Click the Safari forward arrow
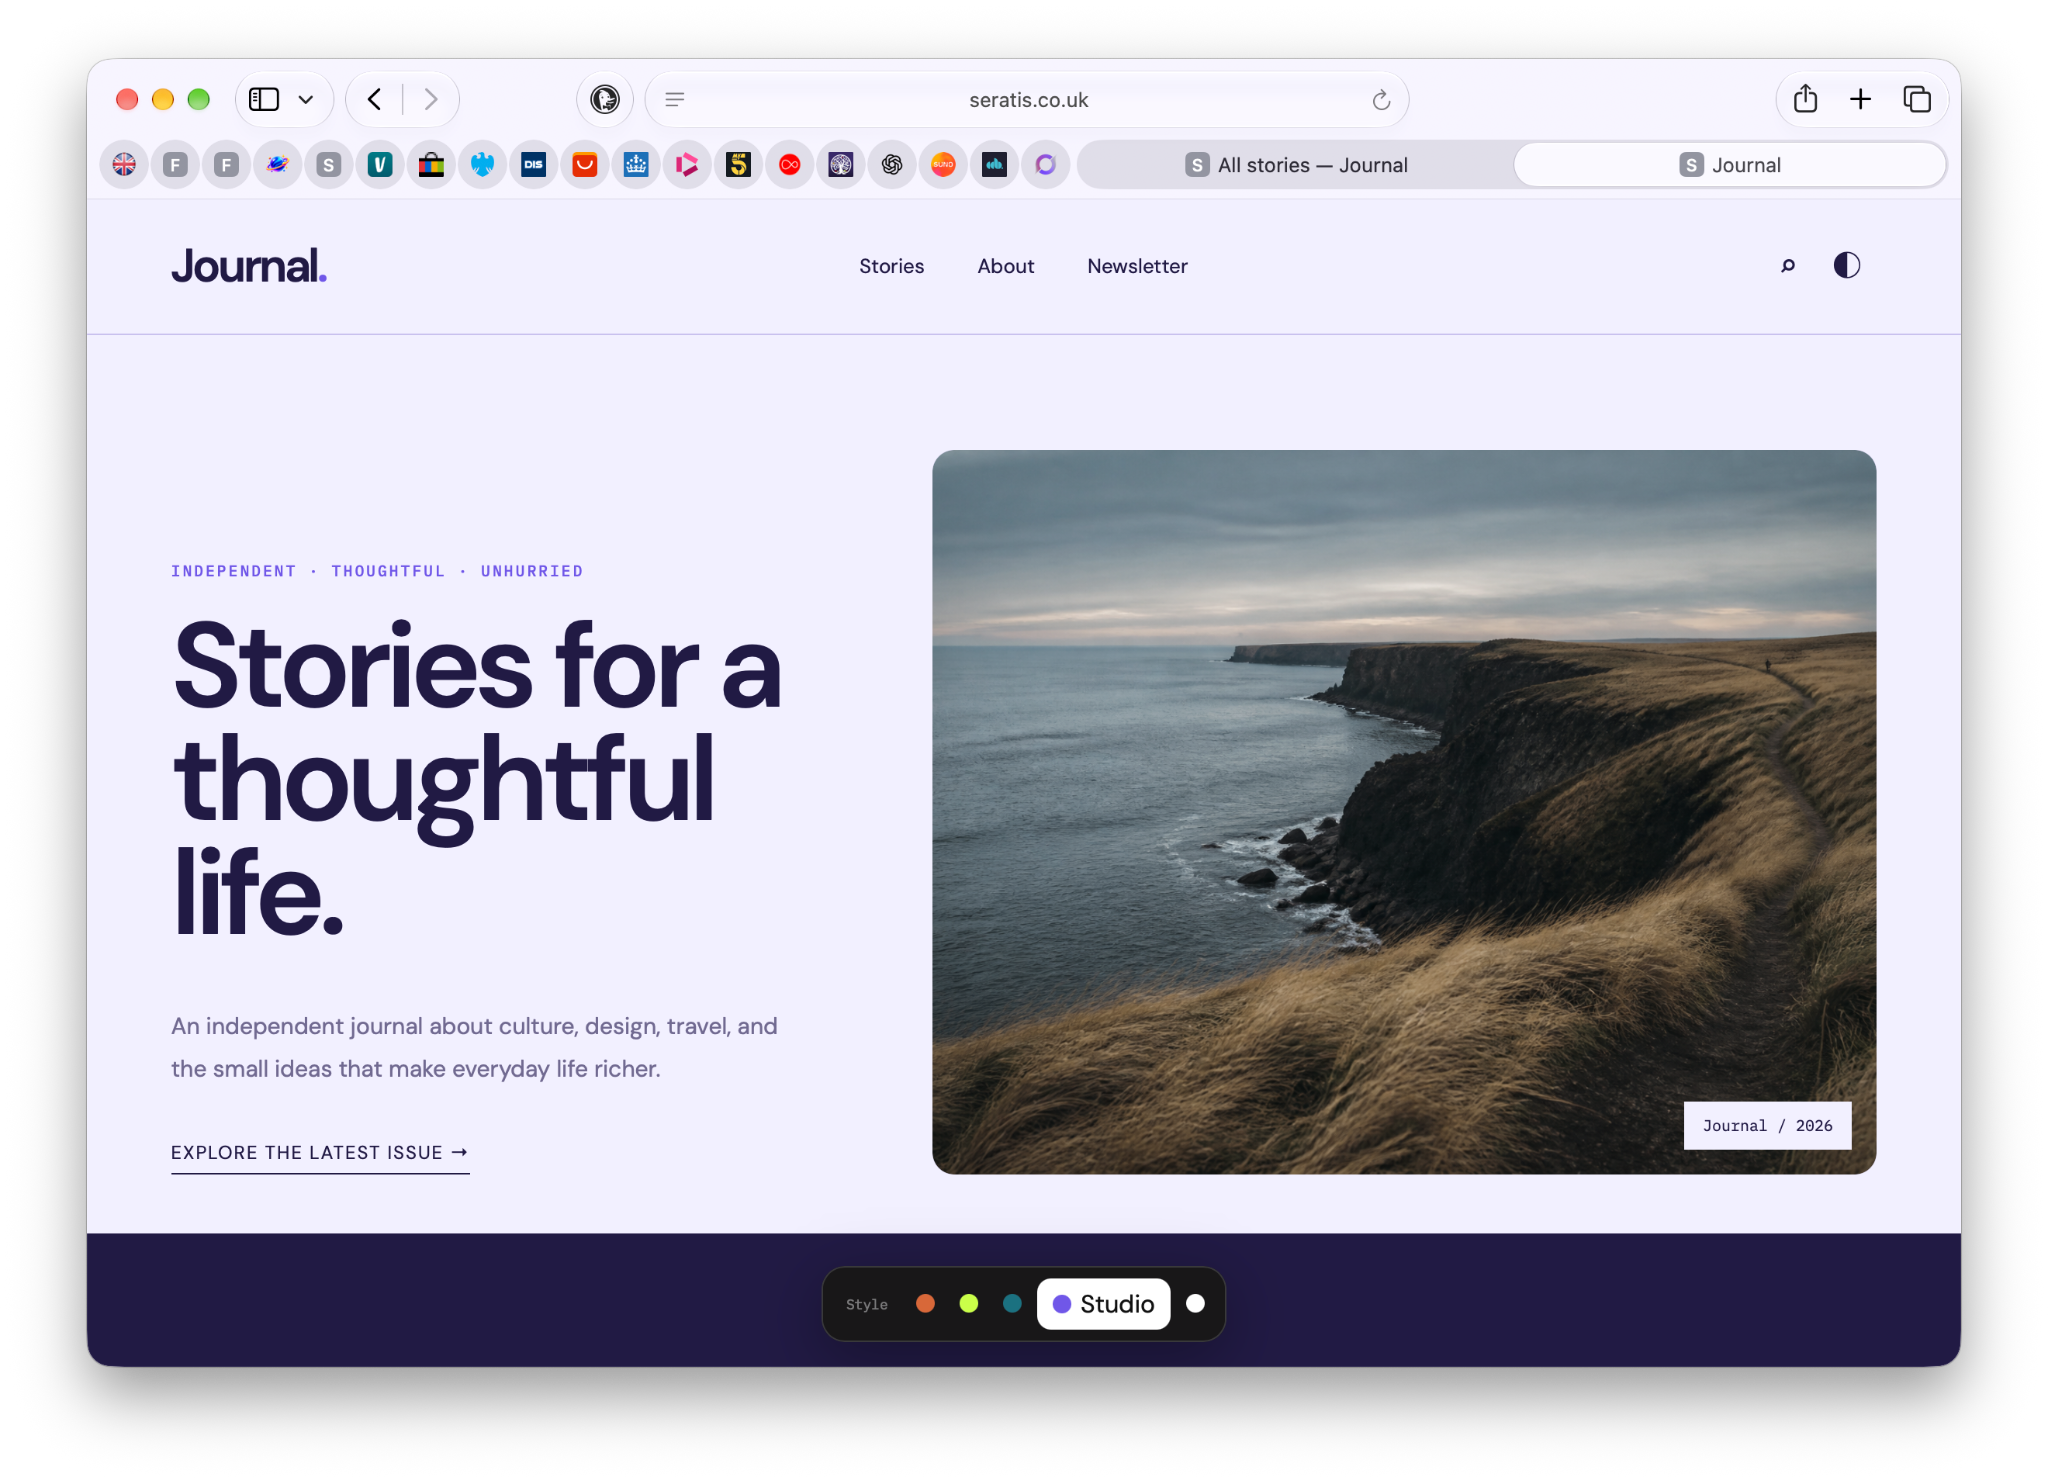This screenshot has height=1481, width=2048. [431, 99]
